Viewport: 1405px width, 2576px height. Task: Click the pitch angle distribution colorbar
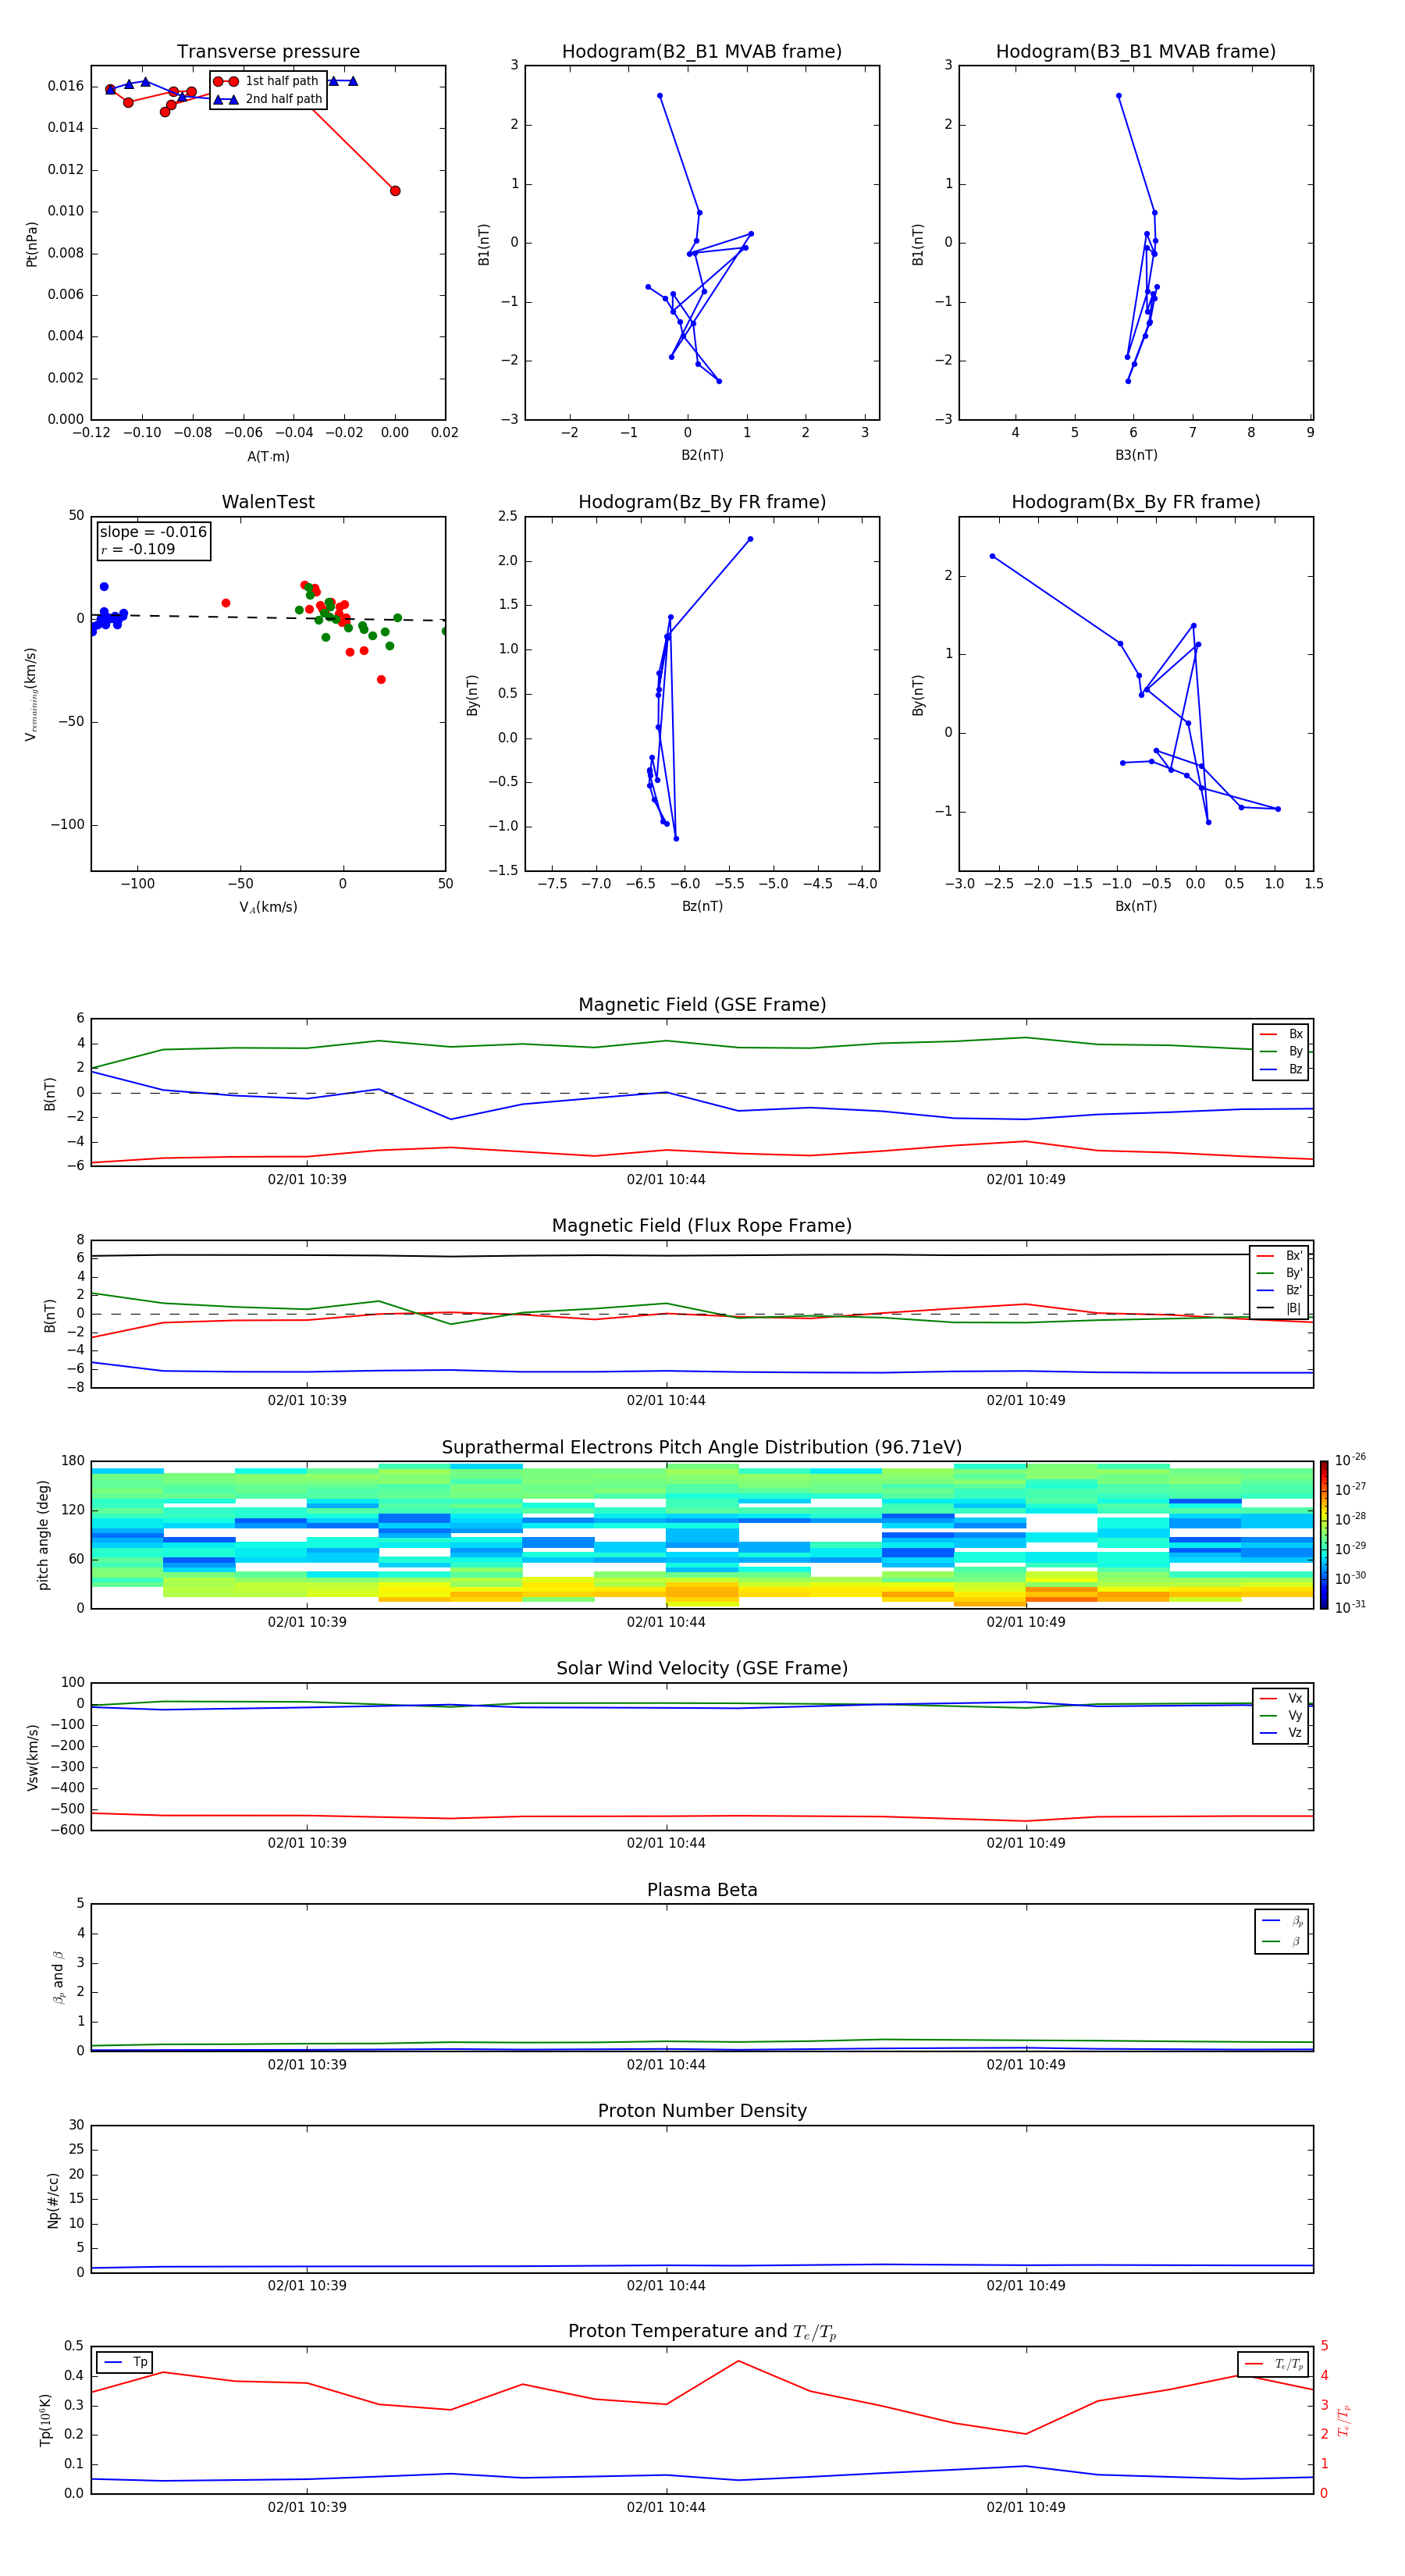tap(1324, 1535)
